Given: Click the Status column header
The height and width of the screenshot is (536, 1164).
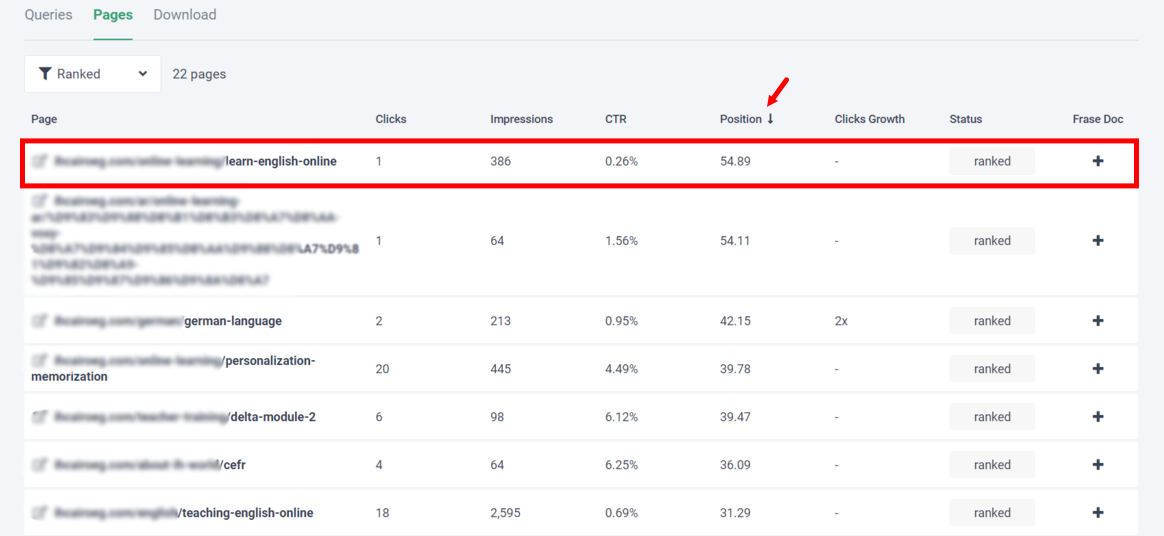Looking at the screenshot, I should [x=966, y=119].
